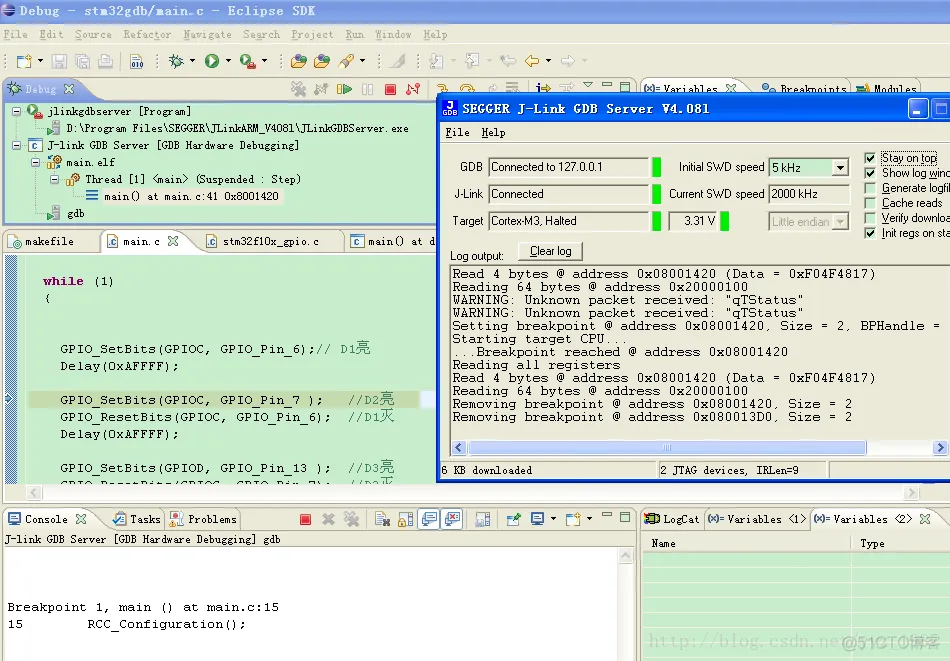
Task: Click Resume in the Debug view
Action: 344,89
